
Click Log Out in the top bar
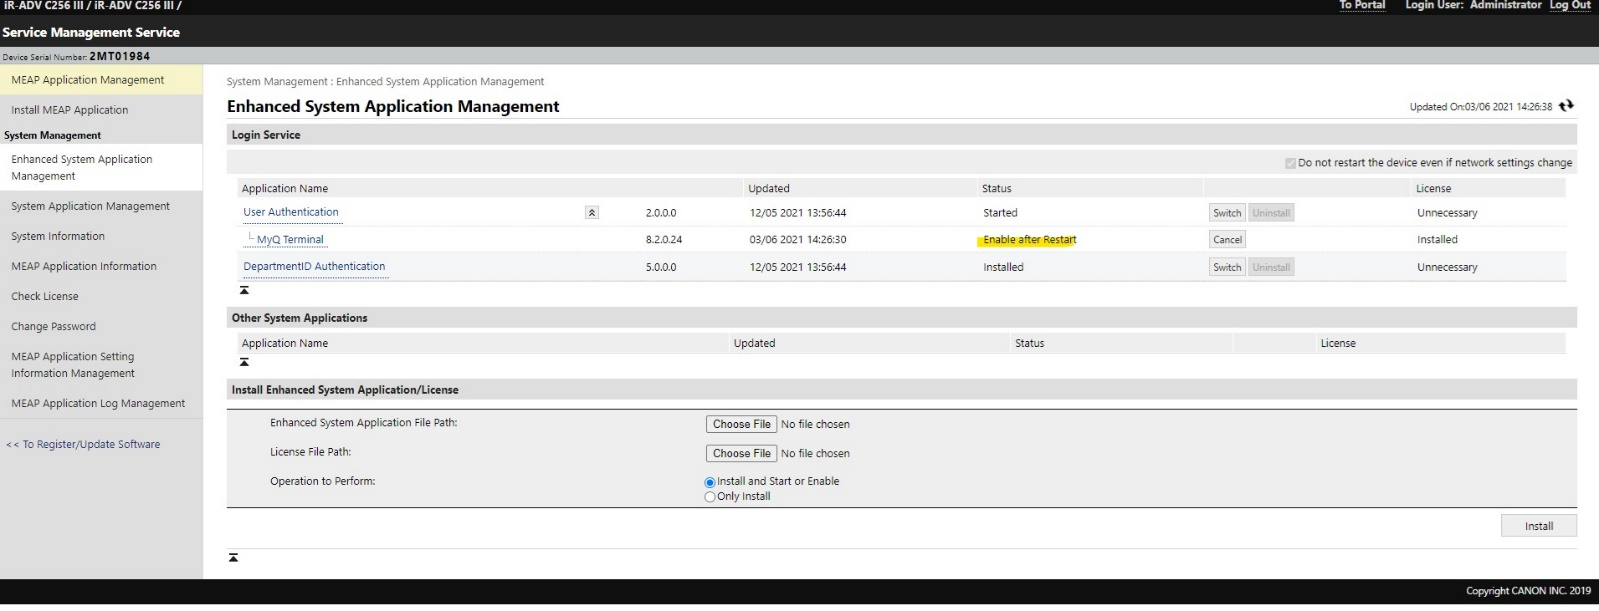coord(1569,6)
